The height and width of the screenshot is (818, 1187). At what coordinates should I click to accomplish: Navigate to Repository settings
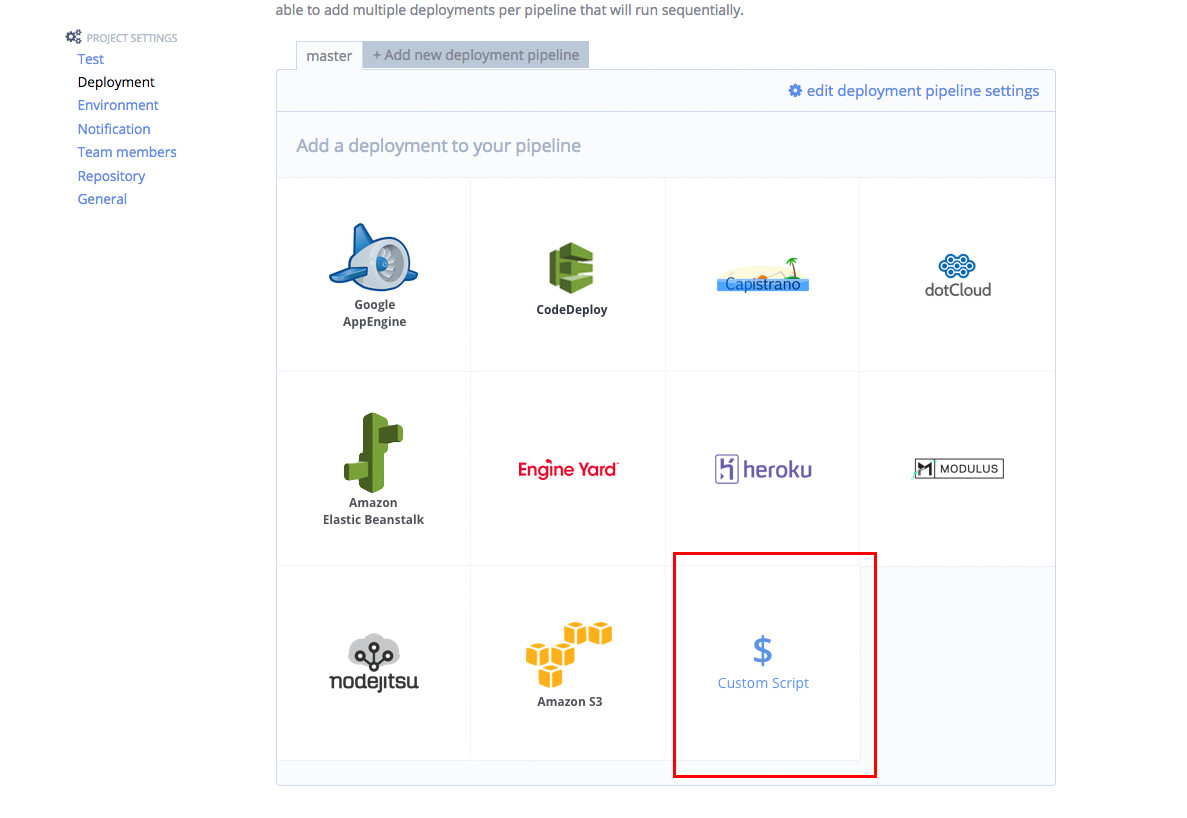coord(111,175)
